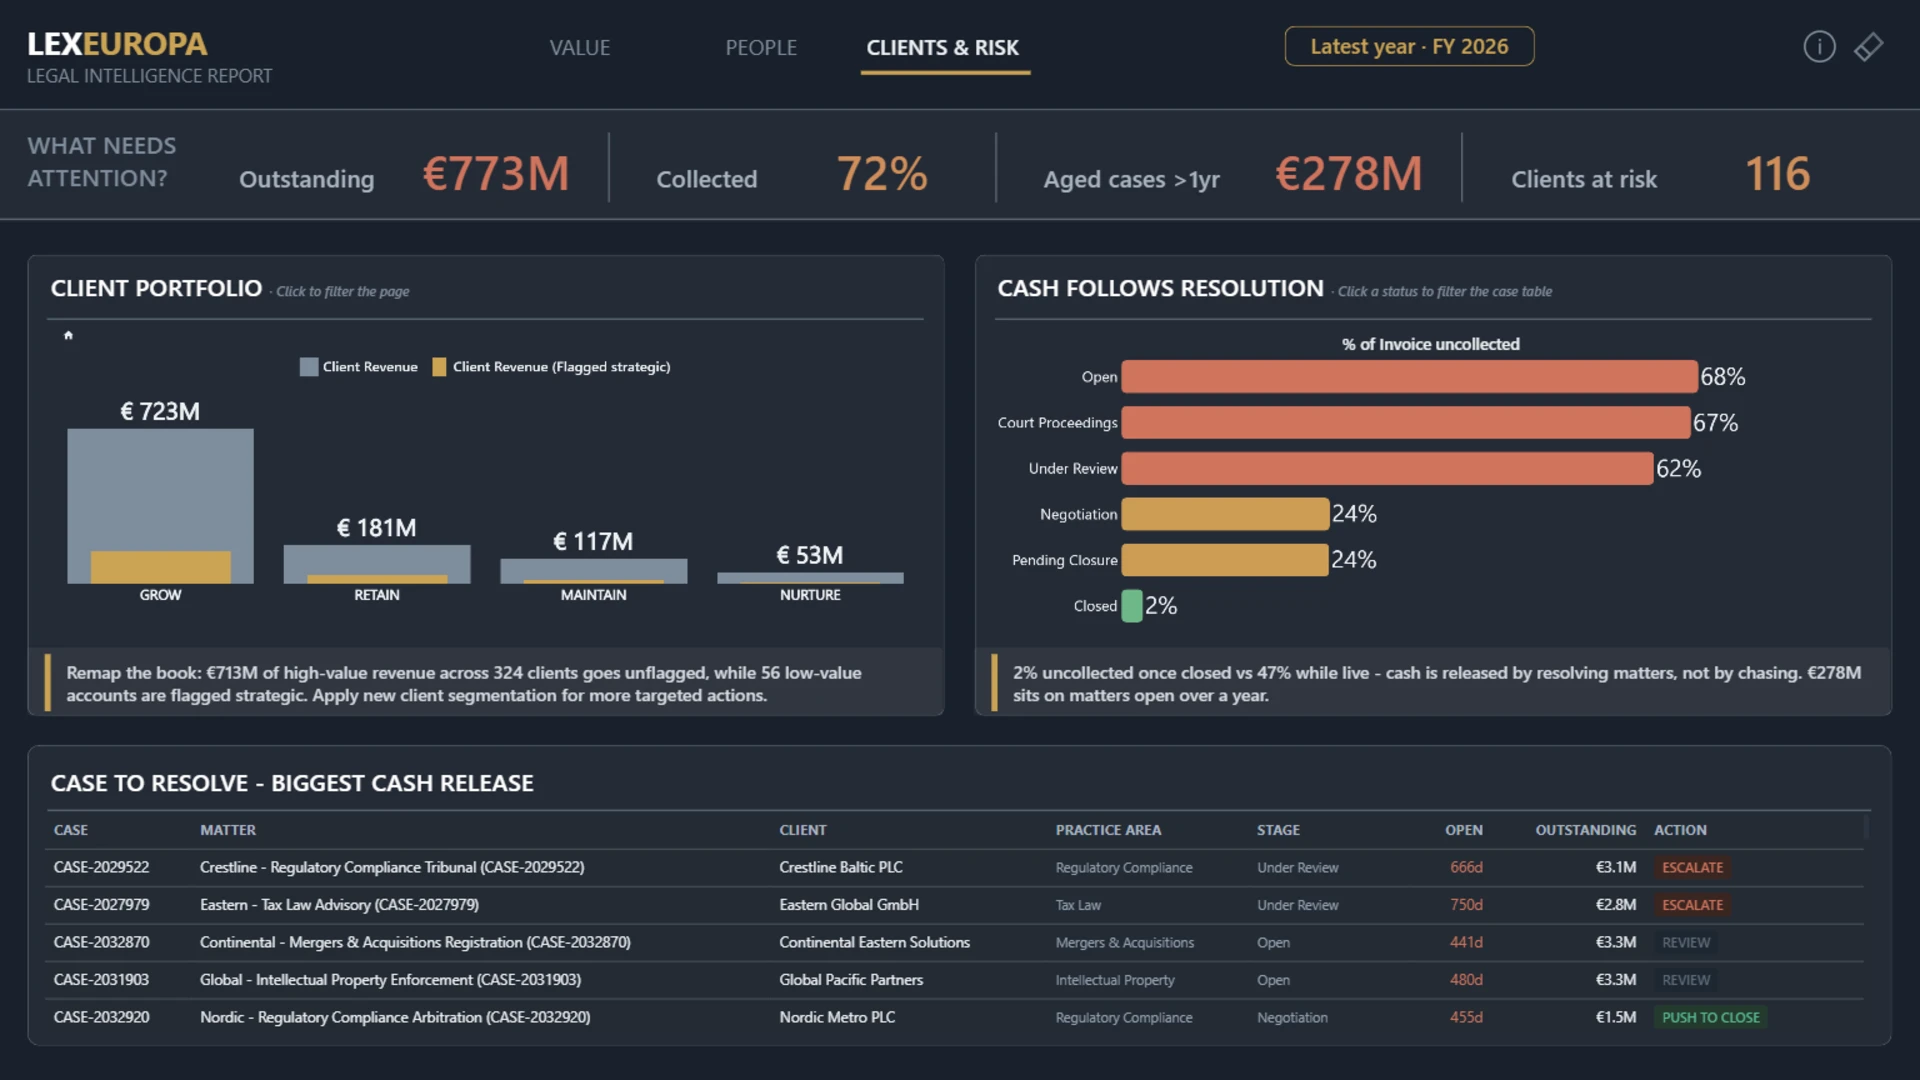This screenshot has width=1920, height=1080.
Task: Click the Nordic Regulatory Compliance Arbitration matter
Action: (x=395, y=1017)
